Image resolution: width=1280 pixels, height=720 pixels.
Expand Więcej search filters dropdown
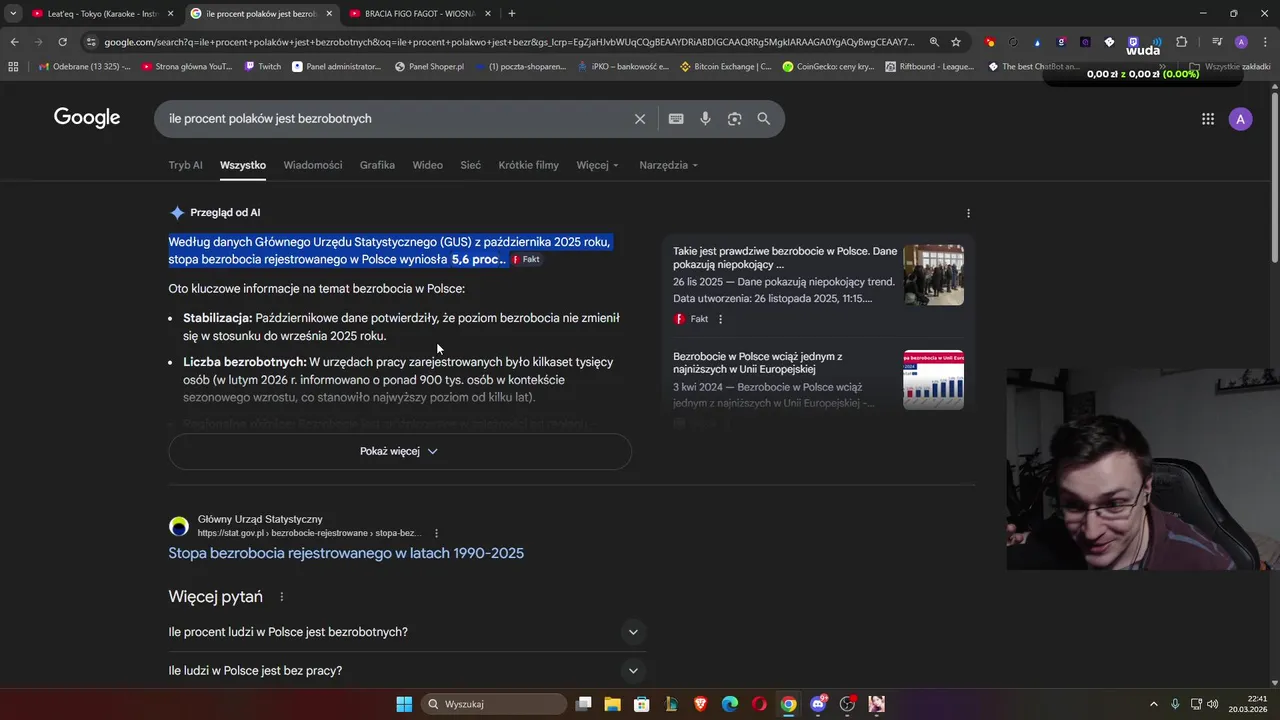click(x=598, y=165)
